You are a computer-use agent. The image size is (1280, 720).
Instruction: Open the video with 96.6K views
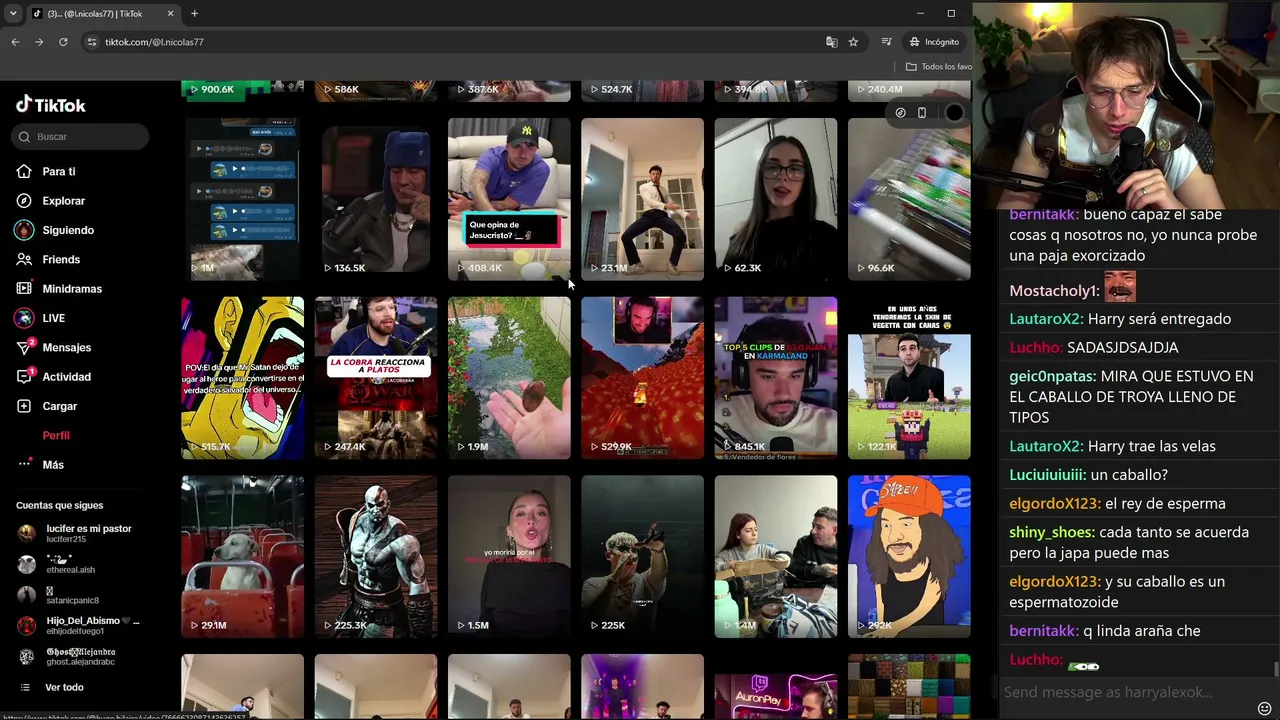(909, 199)
